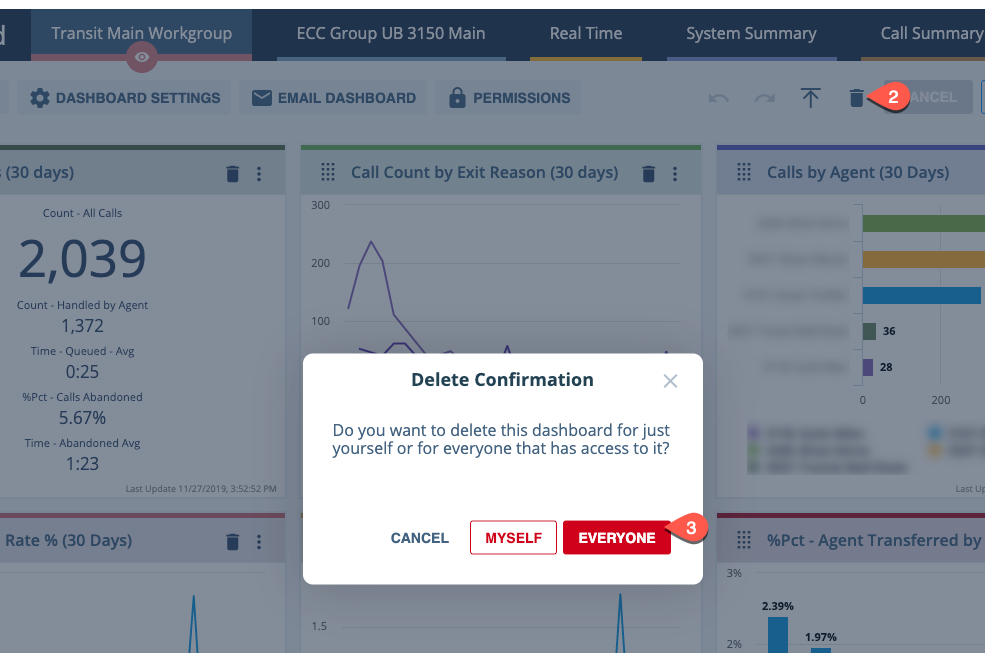Open the Call Summary tab
985x653 pixels.
coord(930,33)
